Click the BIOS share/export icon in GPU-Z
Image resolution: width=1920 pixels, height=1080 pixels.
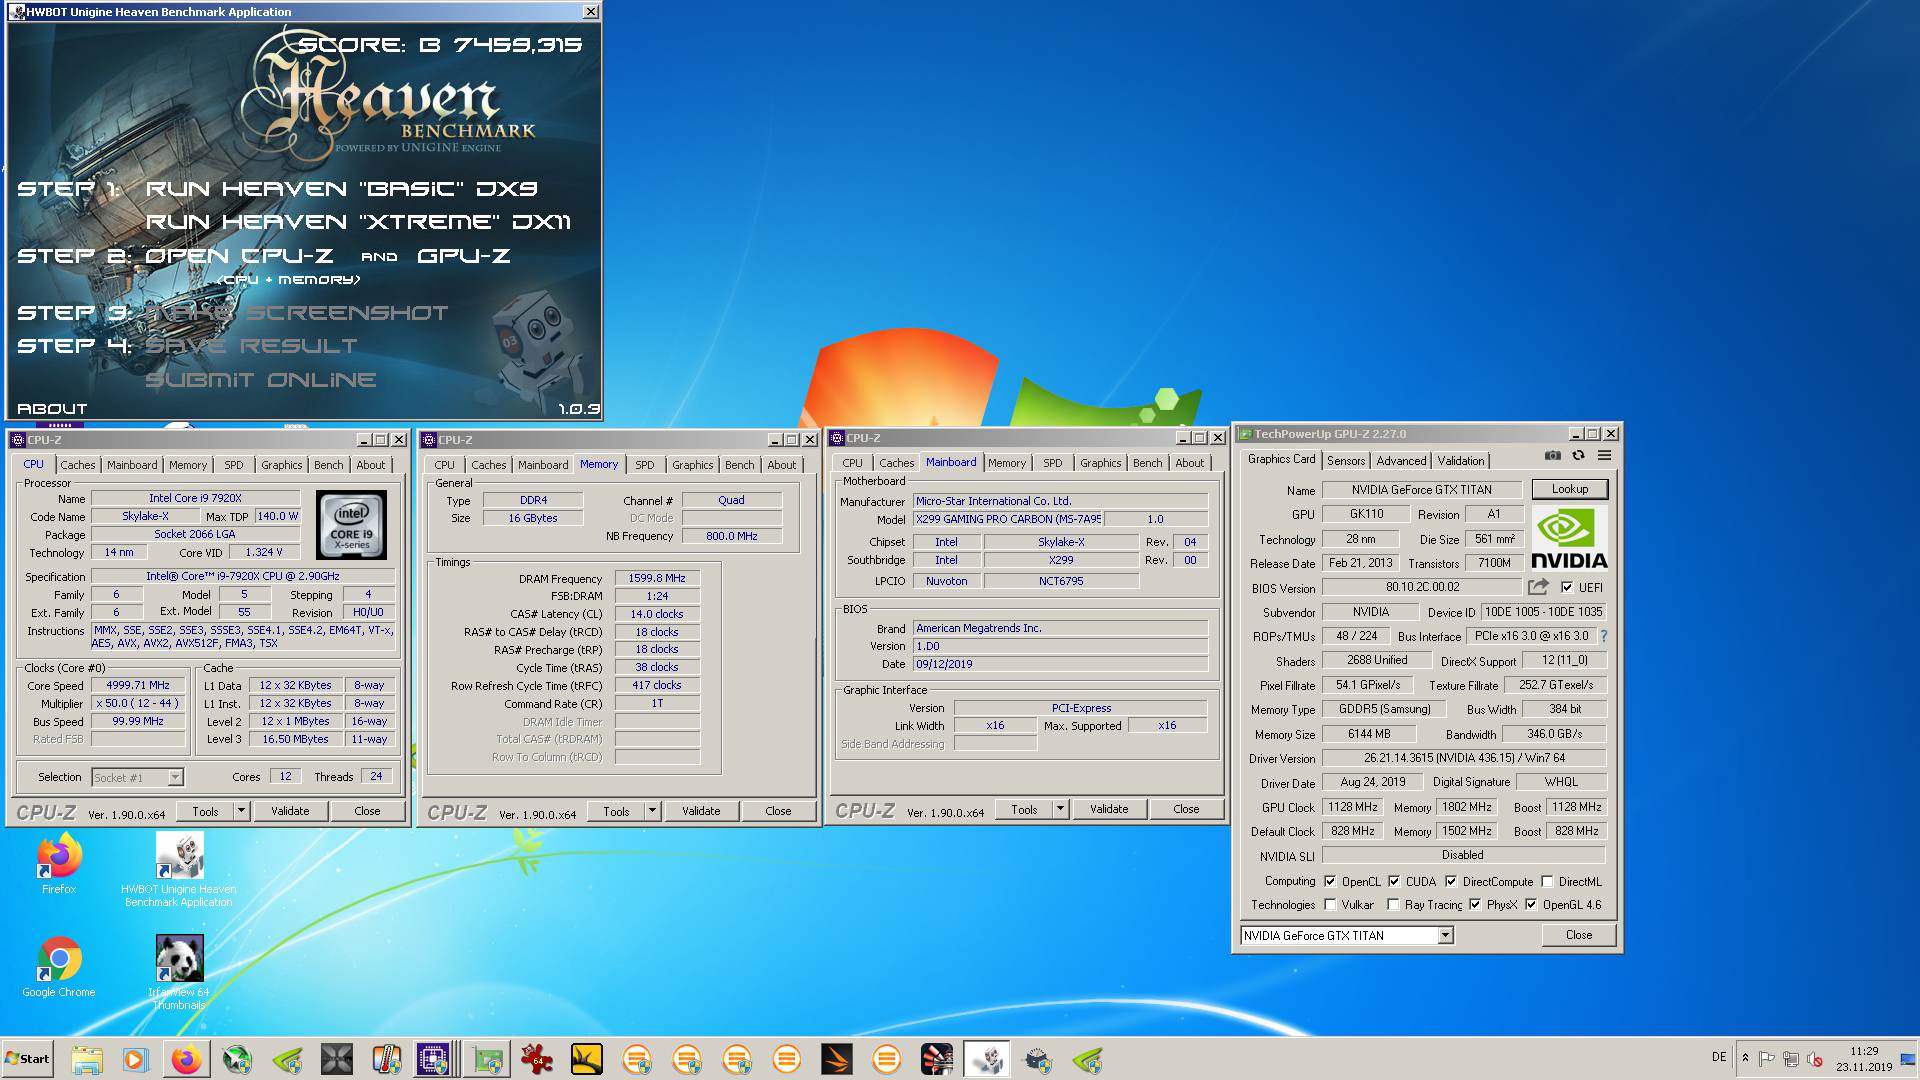coord(1538,587)
